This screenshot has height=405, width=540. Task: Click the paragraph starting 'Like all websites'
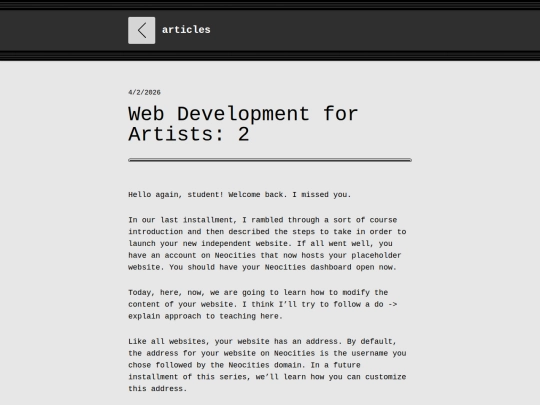[x=267, y=365]
